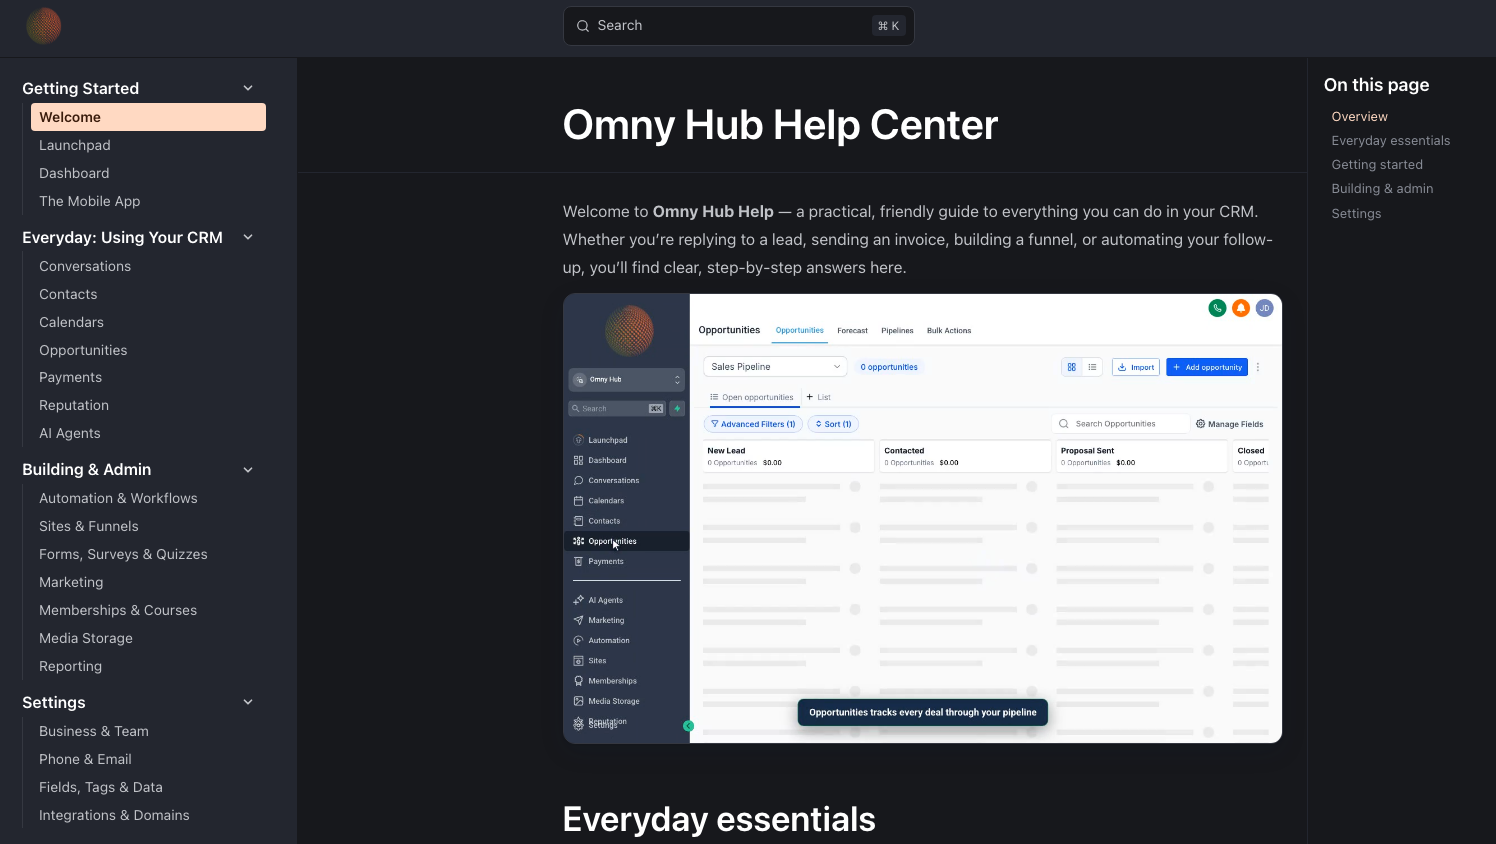The image size is (1496, 844).
Task: Click Dashboard grid icon in embedded CRM sidebar
Action: coord(578,460)
